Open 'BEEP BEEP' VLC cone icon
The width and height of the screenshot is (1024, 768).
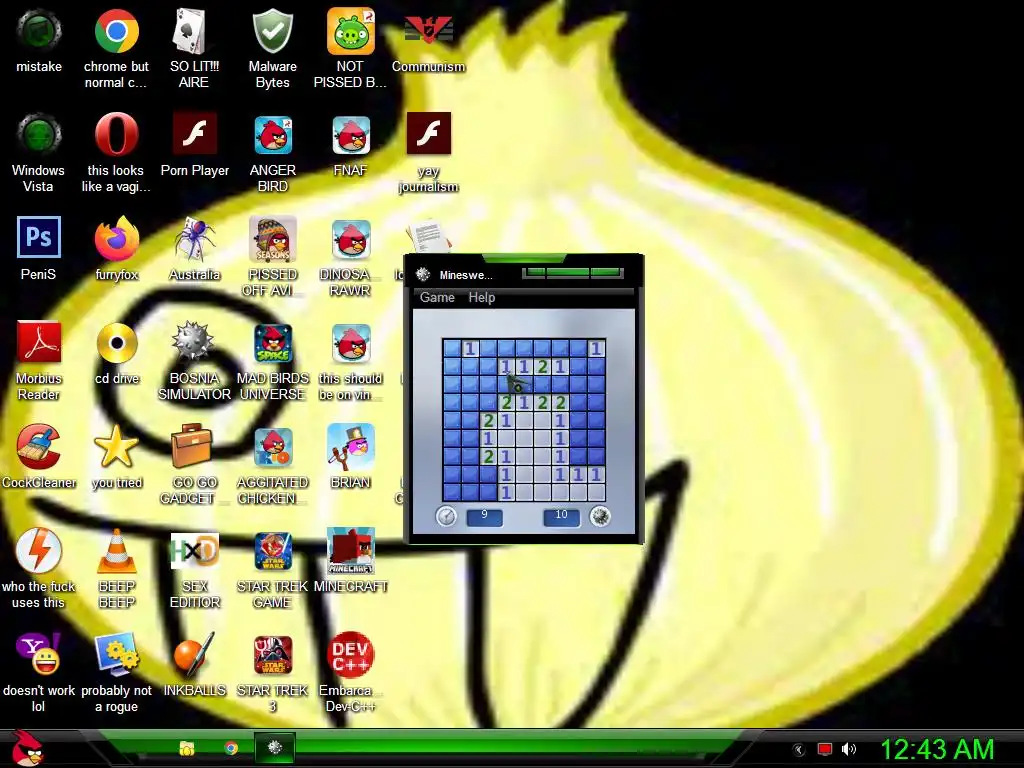tap(116, 551)
